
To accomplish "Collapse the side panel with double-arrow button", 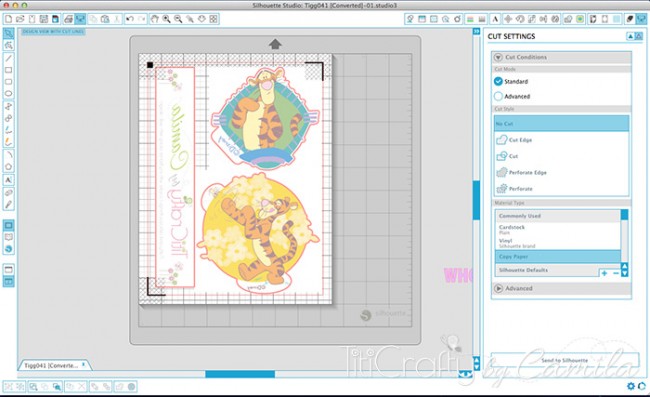I will pyautogui.click(x=476, y=31).
